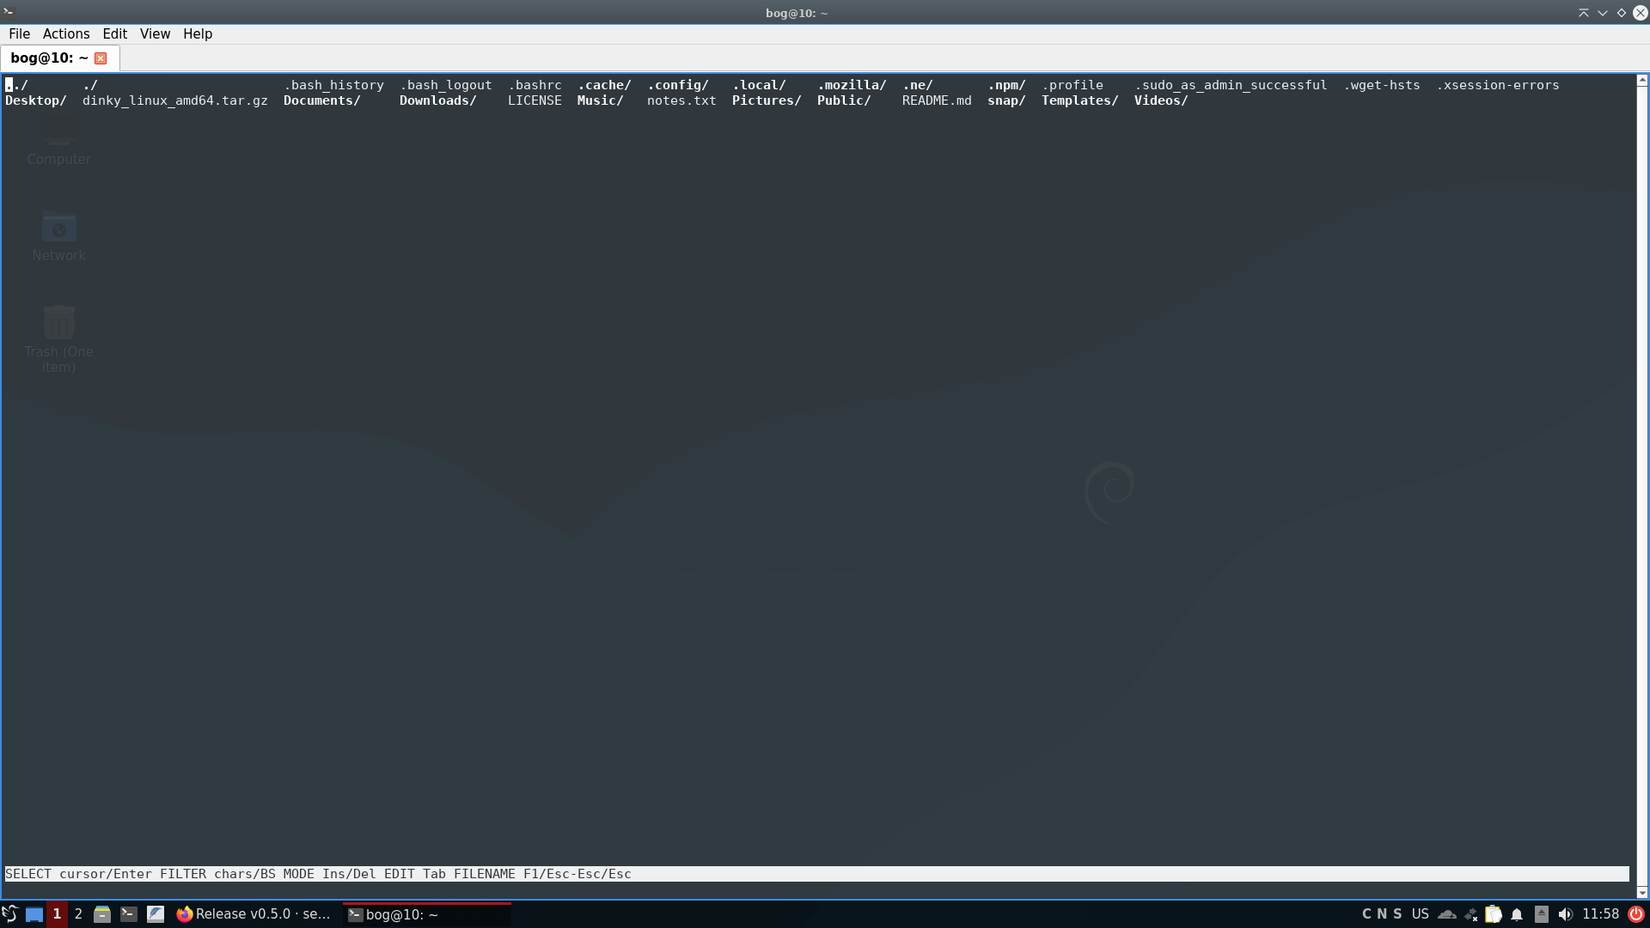This screenshot has height=928, width=1650.
Task: Select the .cache/ directory
Action: (604, 85)
